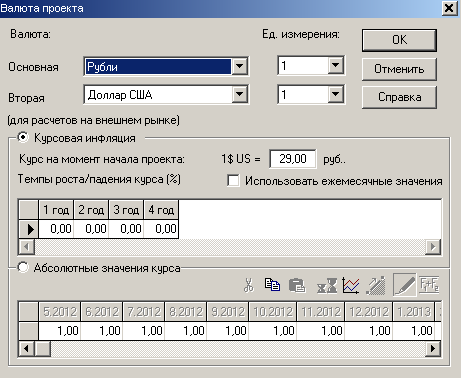Select the Абсолютные значения курса radio button
This screenshot has height=378, width=461.
[23, 267]
